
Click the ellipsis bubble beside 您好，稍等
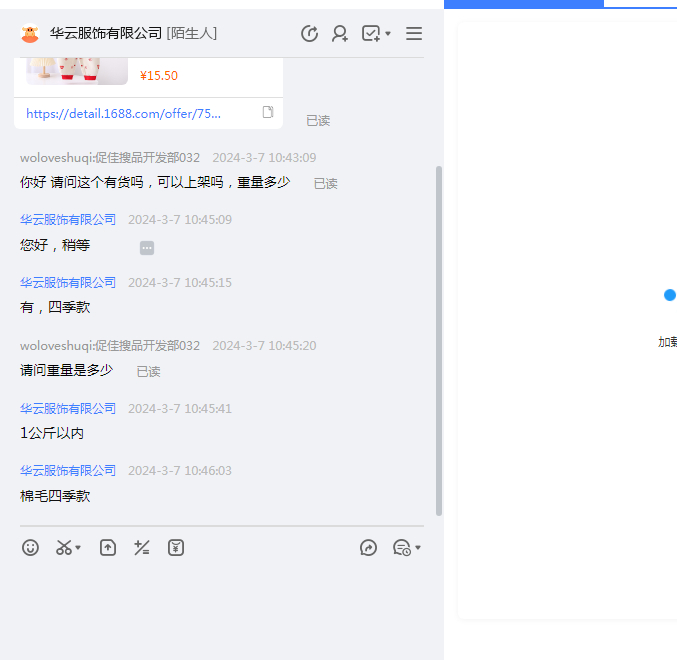[x=147, y=248]
